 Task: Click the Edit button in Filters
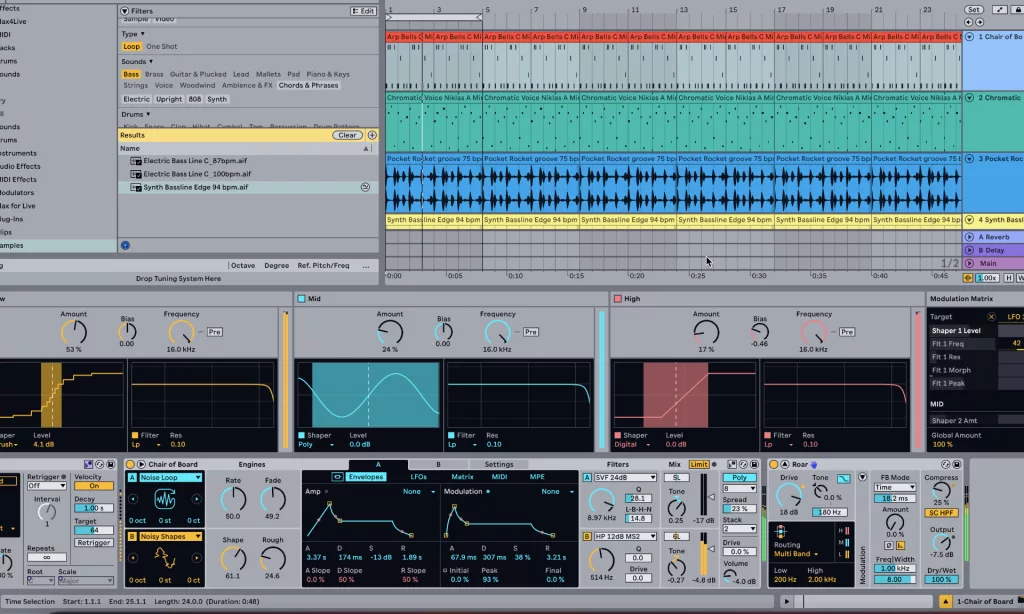363,11
